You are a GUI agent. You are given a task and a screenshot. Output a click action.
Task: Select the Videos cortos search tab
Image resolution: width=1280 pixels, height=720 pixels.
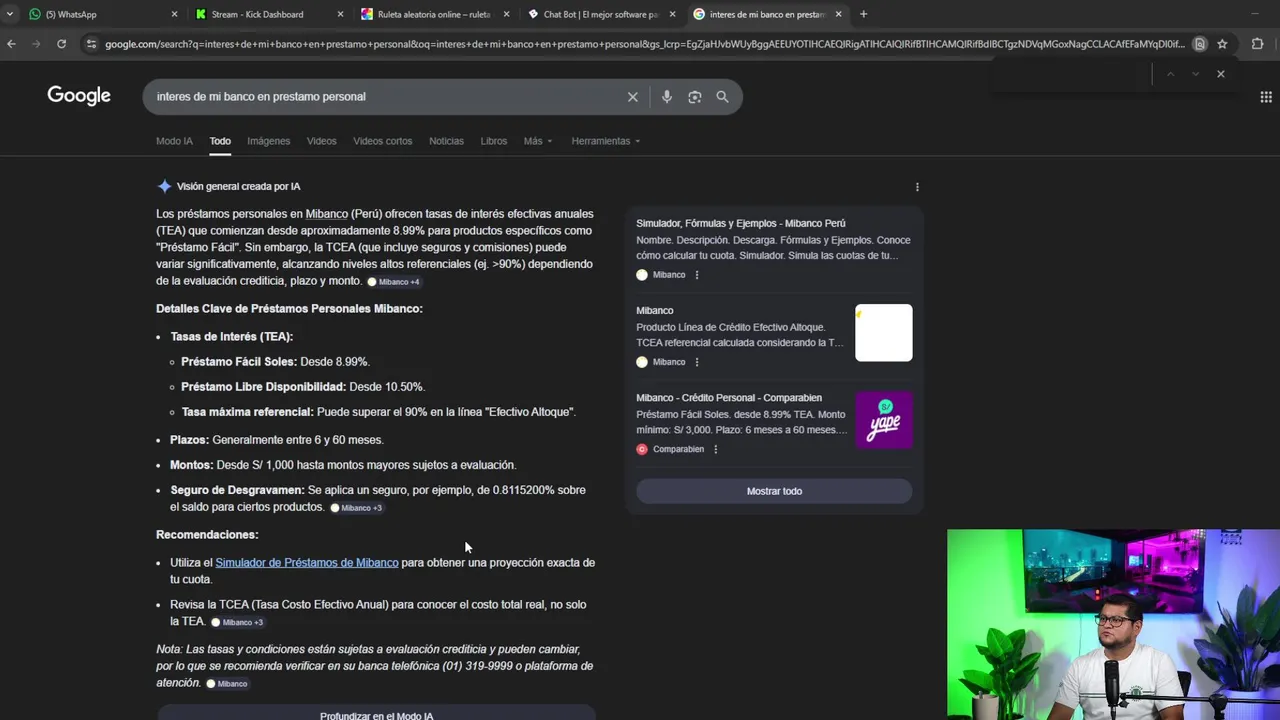click(x=383, y=141)
